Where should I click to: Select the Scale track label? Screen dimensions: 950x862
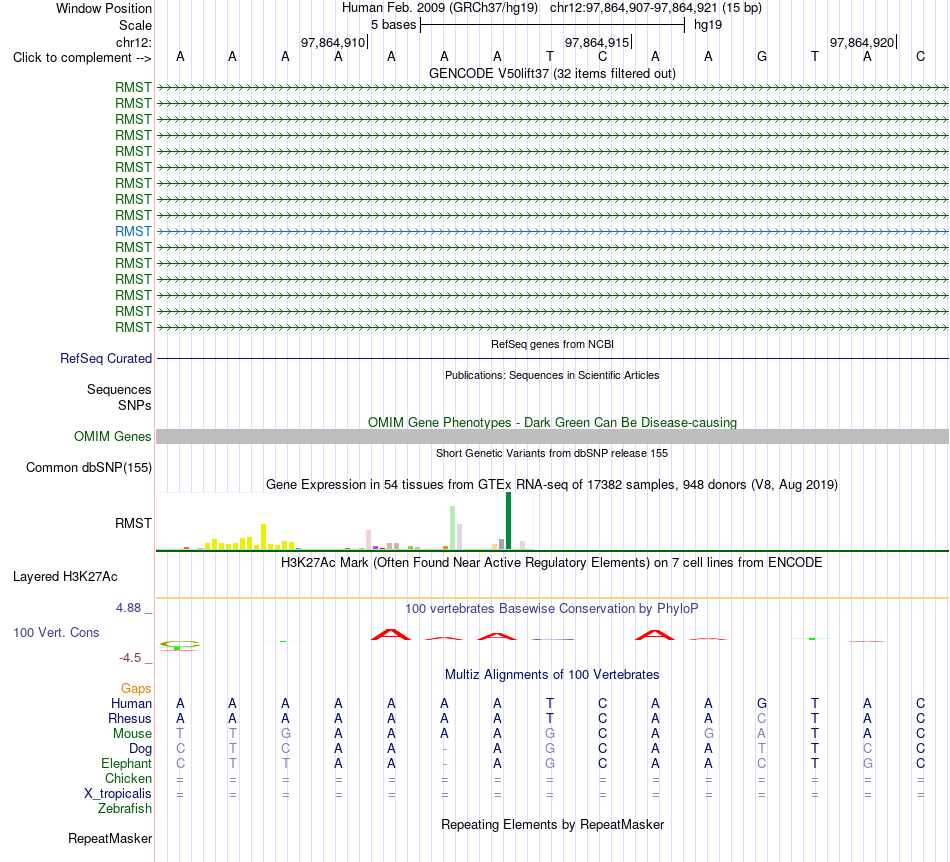(135, 25)
